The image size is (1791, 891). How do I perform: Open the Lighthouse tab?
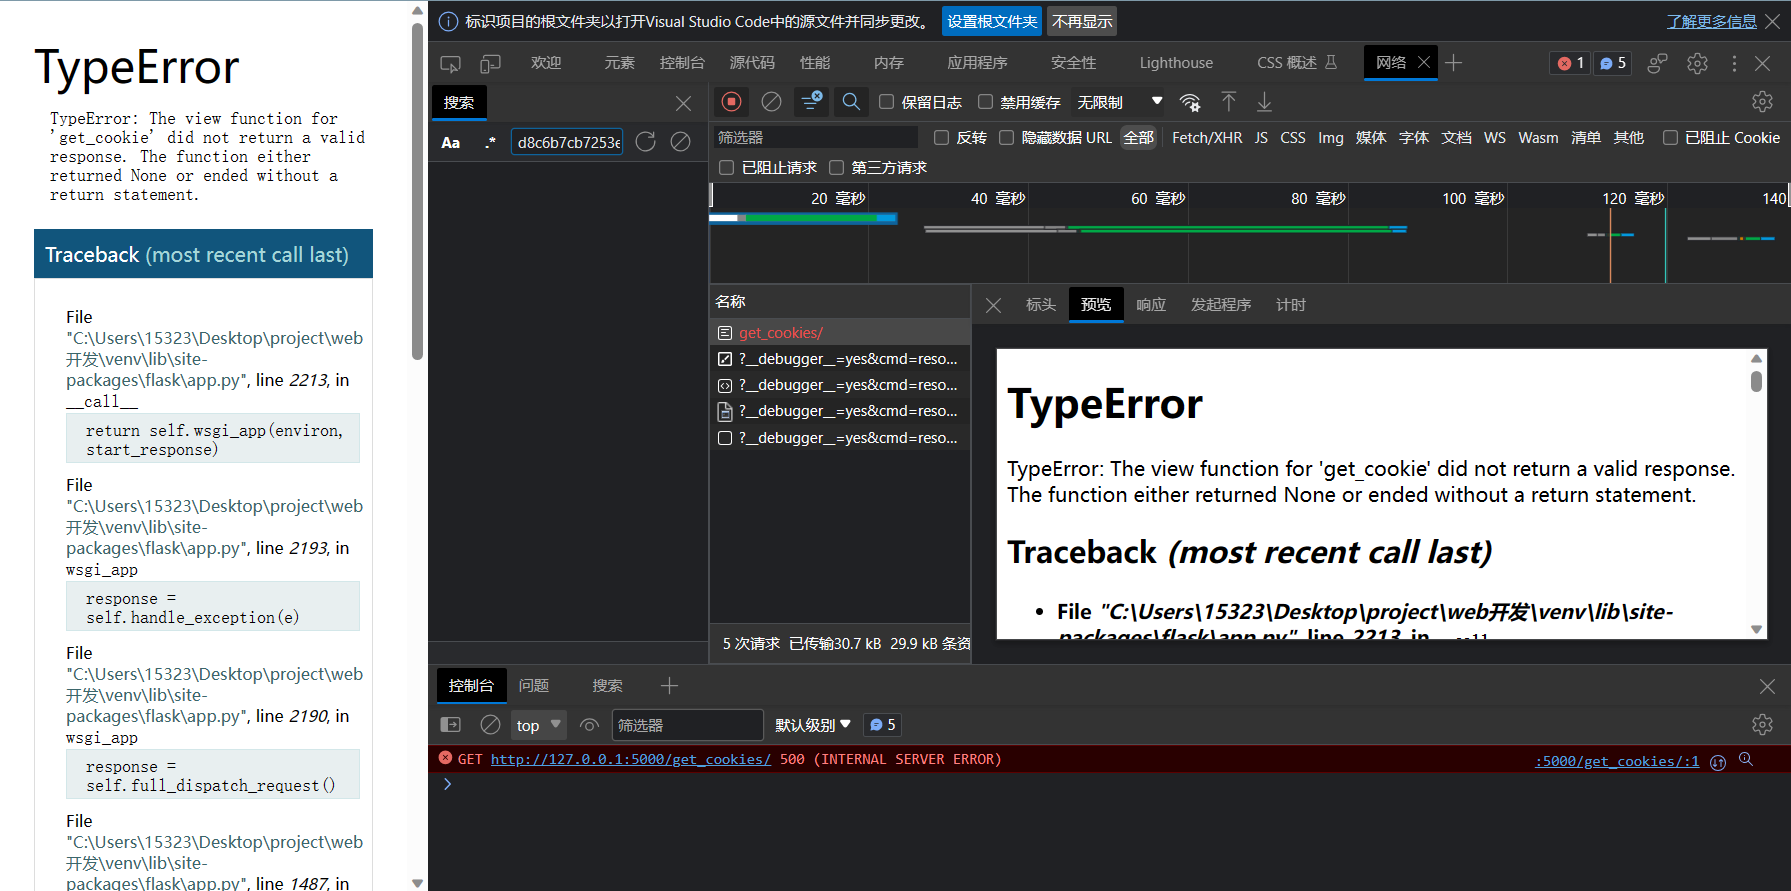click(x=1176, y=63)
